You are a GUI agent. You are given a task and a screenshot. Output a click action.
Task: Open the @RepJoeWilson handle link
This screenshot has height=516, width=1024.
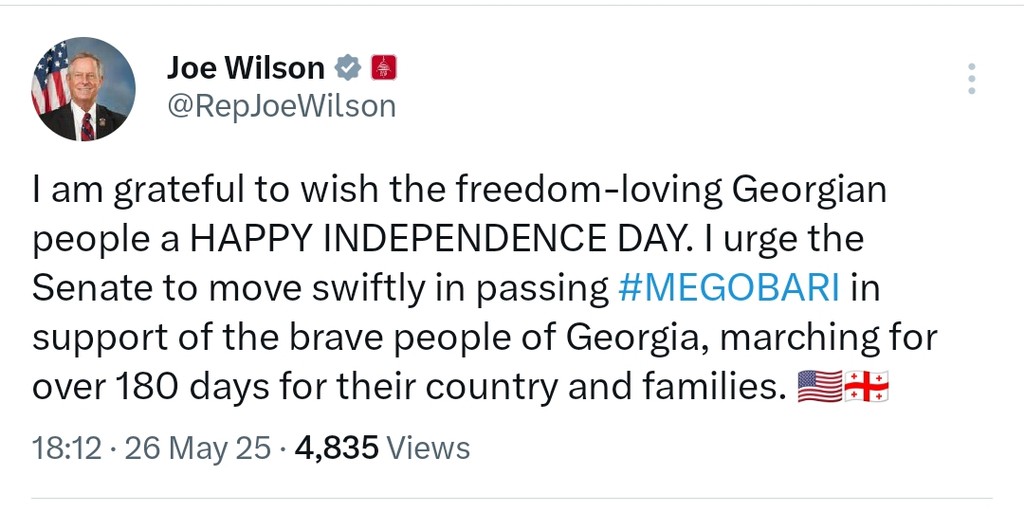click(281, 106)
